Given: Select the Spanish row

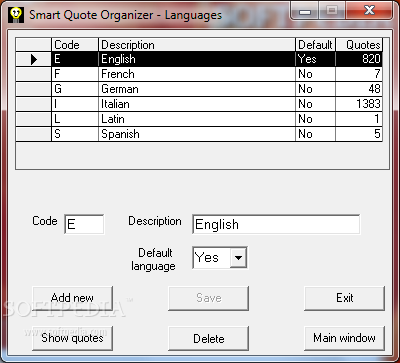Looking at the screenshot, I should [199, 134].
